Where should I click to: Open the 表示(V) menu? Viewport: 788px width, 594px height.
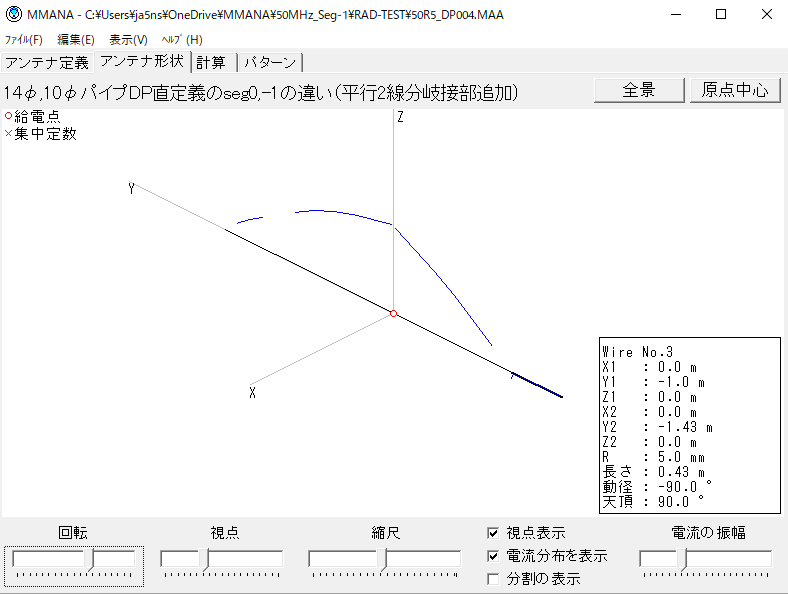128,40
